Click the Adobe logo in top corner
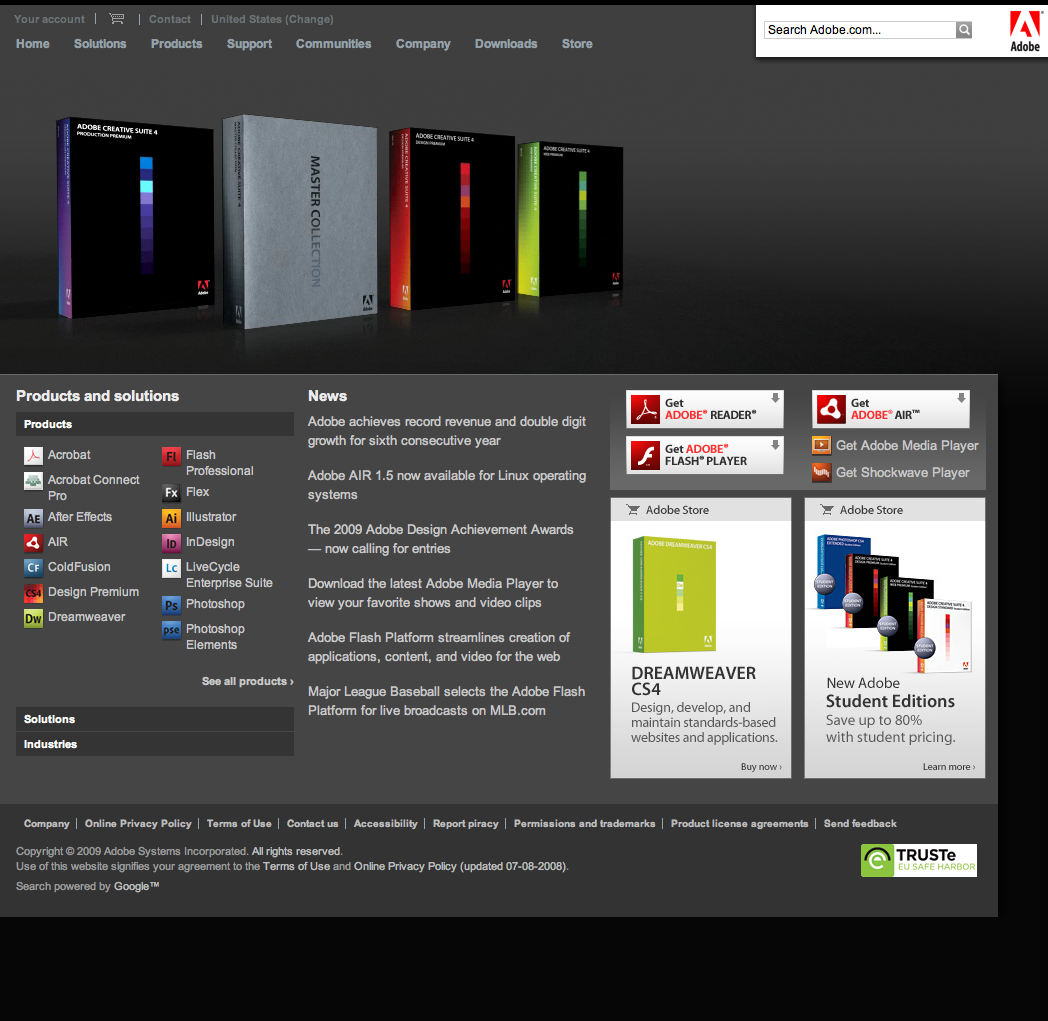1048x1021 pixels. 1024,31
